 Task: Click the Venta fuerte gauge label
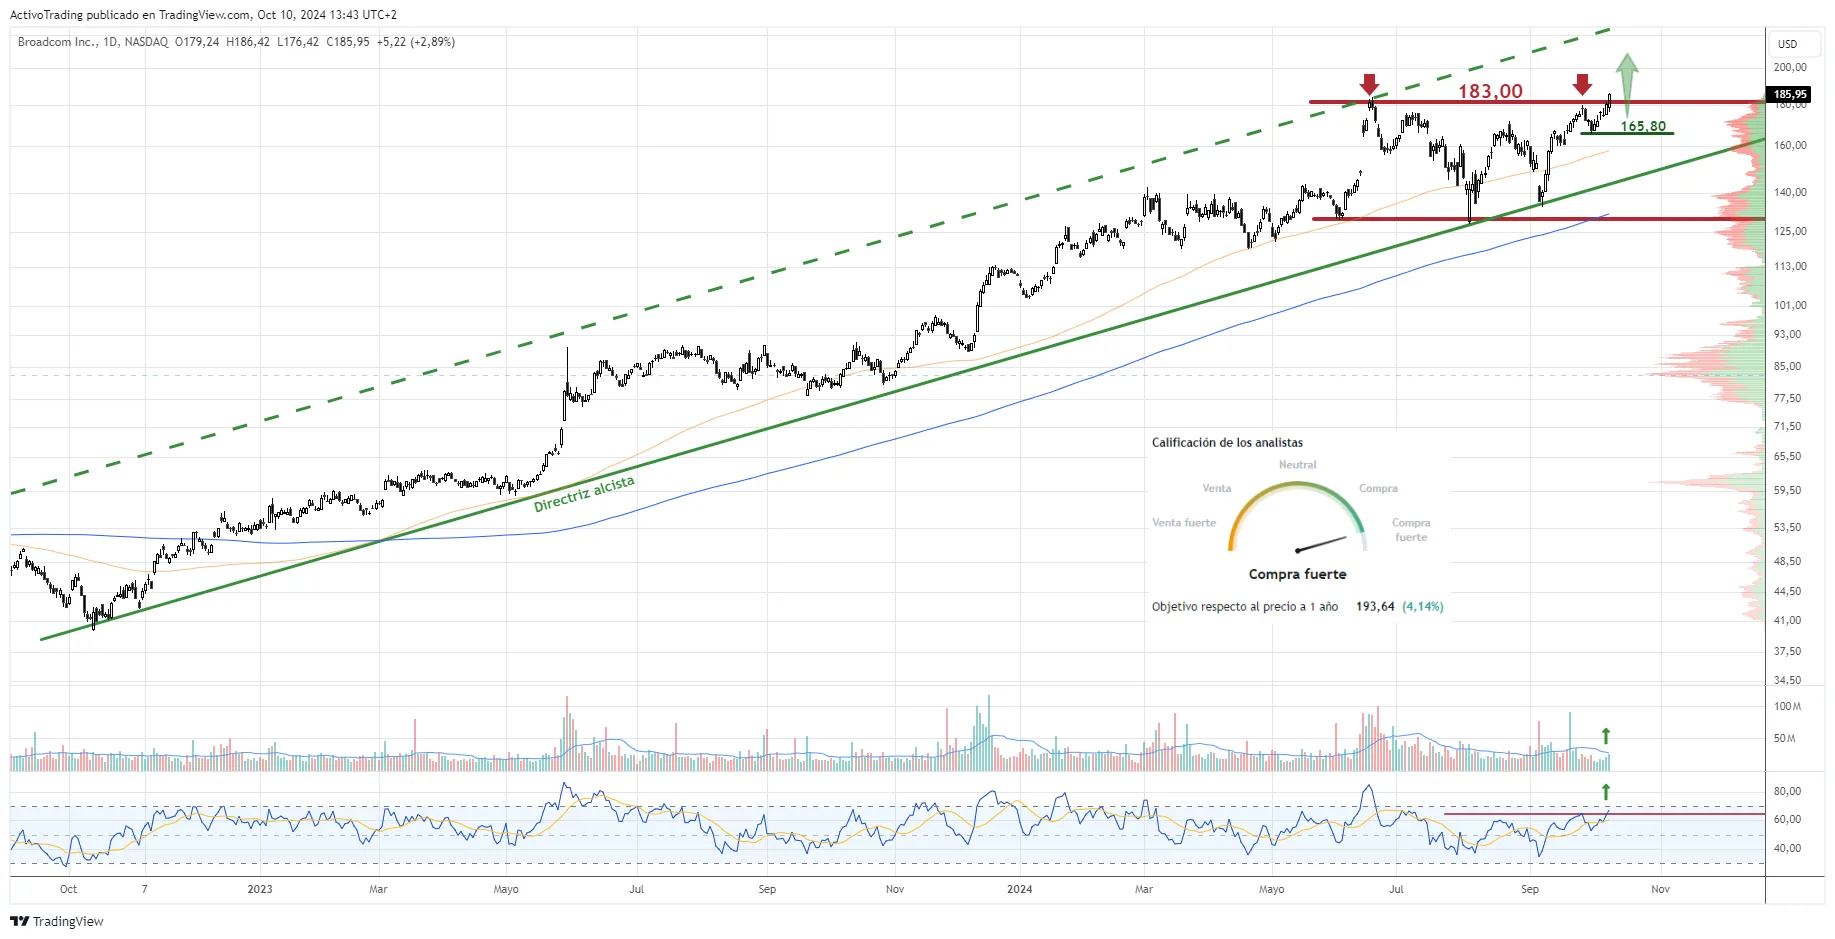1184,523
